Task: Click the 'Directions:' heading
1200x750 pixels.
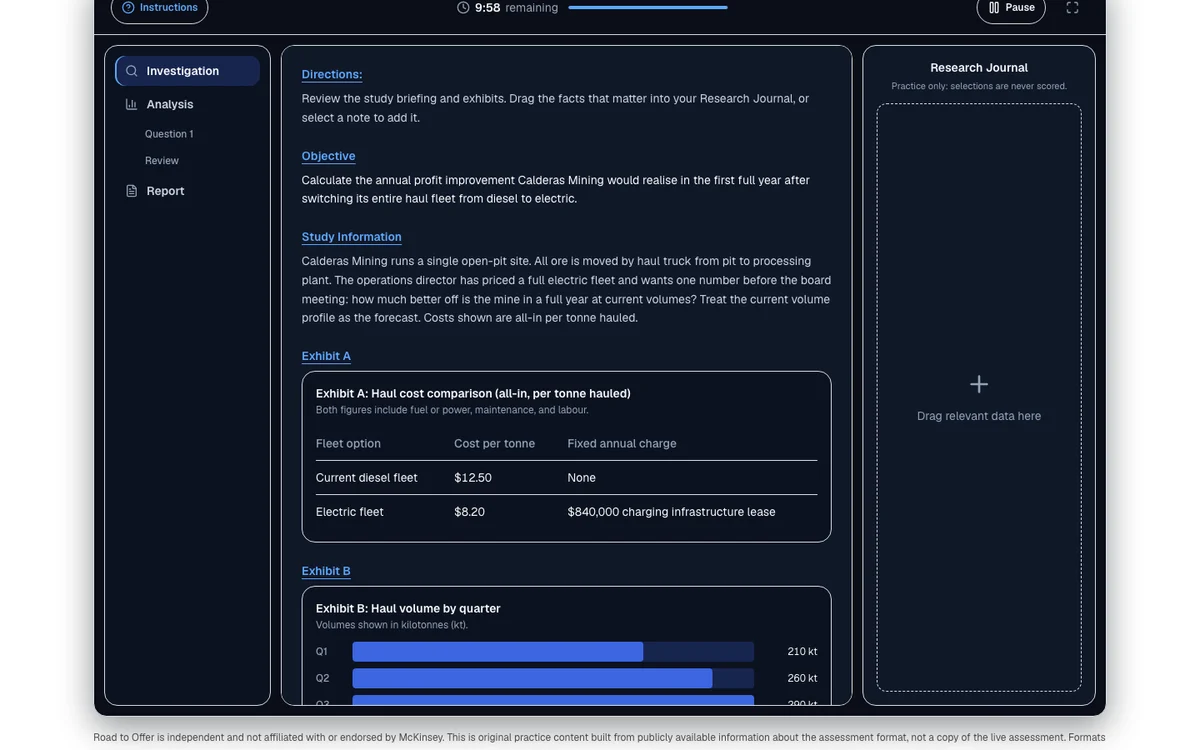Action: tap(332, 74)
